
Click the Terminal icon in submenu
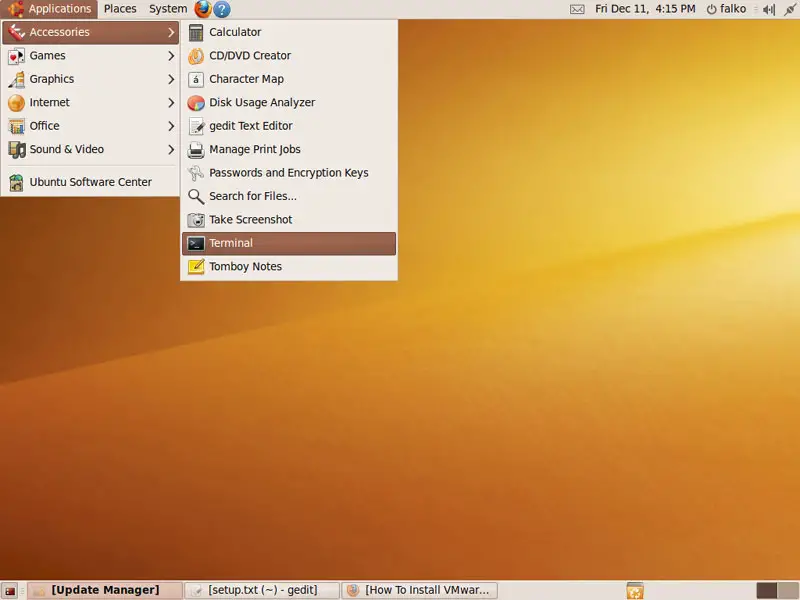pos(196,243)
